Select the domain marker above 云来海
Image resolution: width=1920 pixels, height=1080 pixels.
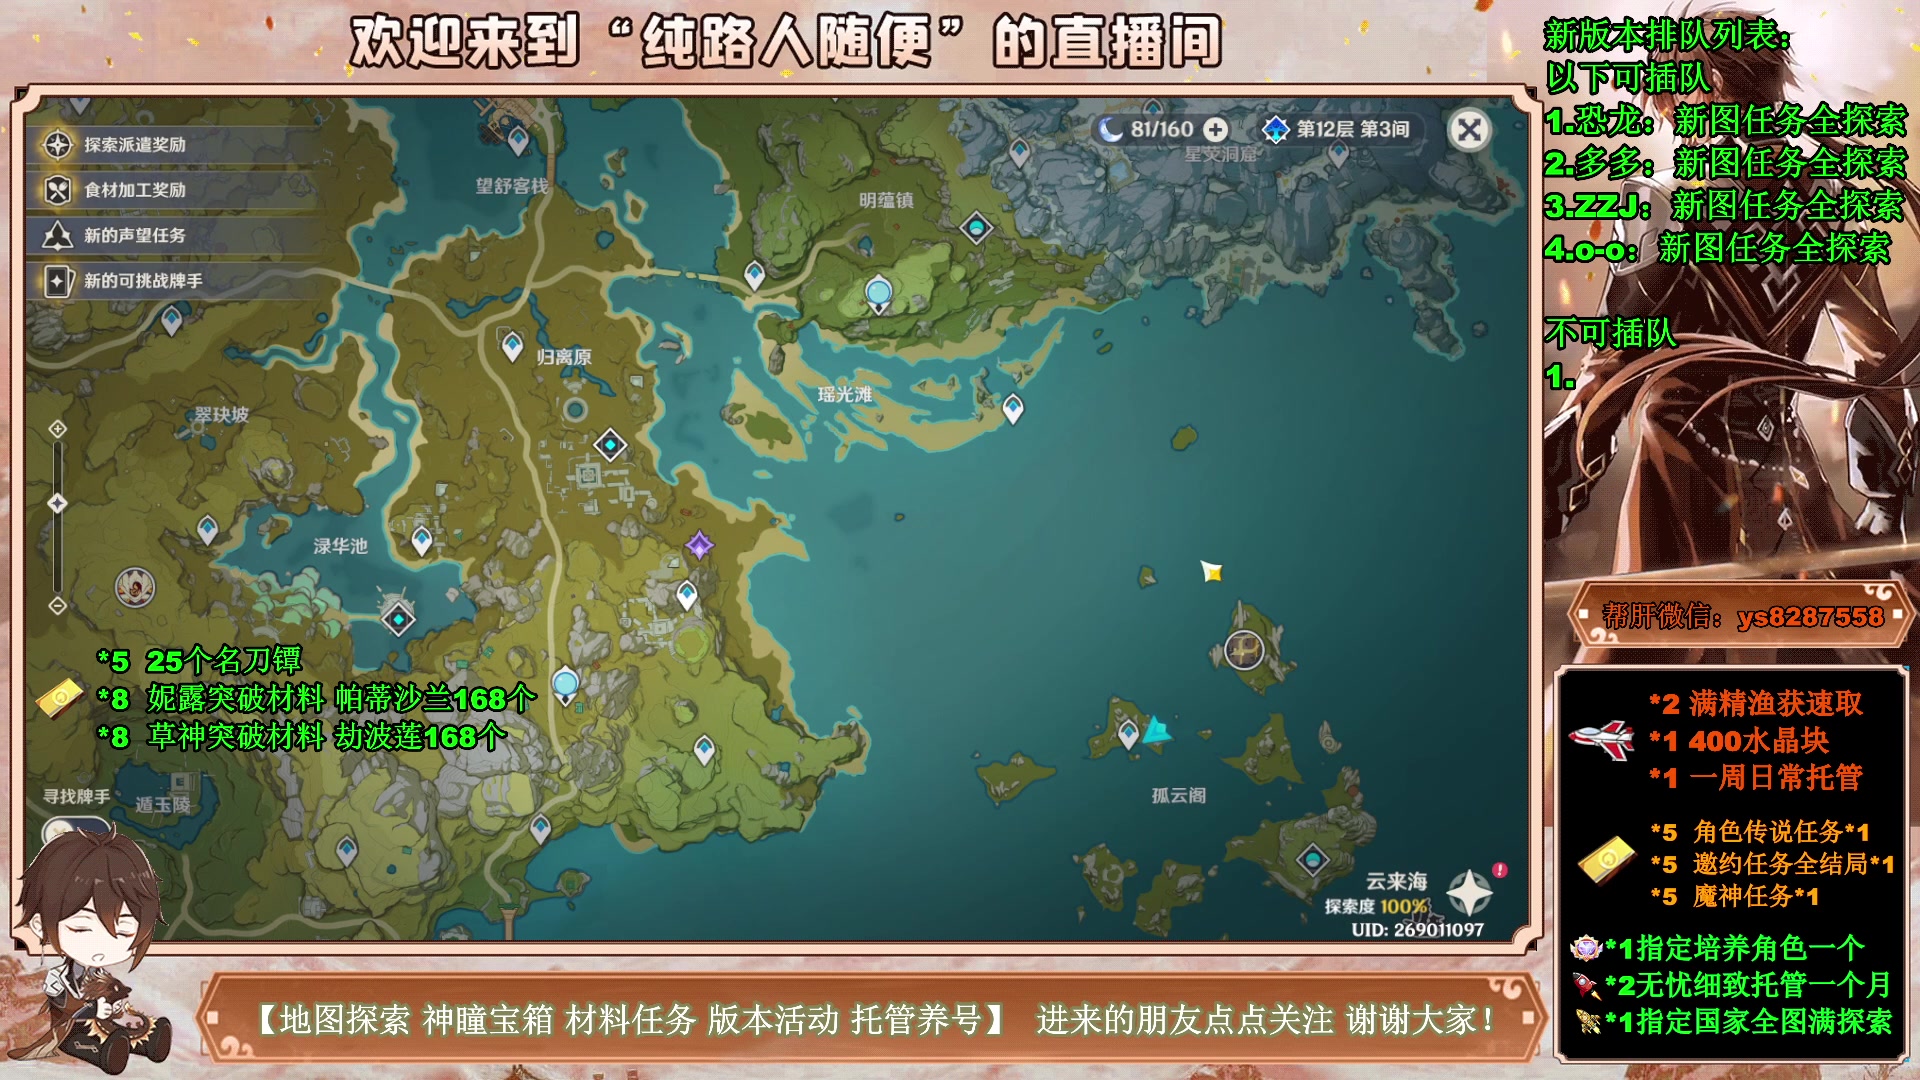[1312, 859]
